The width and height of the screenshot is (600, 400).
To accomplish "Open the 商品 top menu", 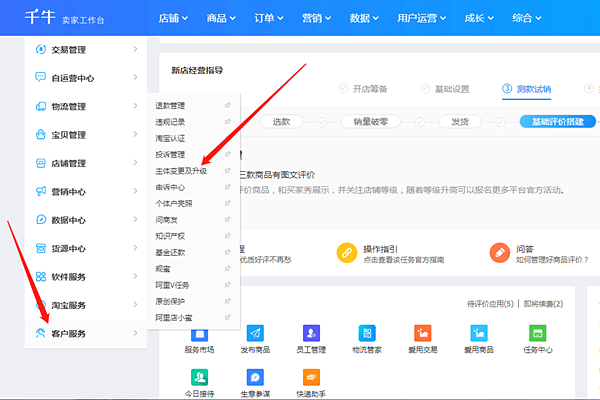I will point(221,18).
